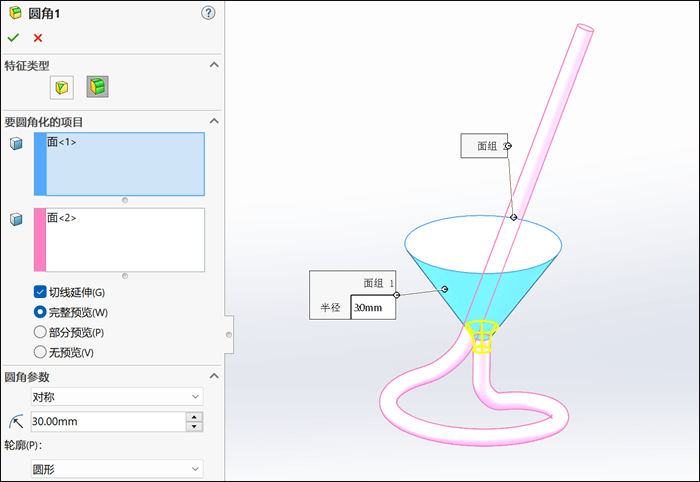Viewport: 700px width, 482px height.
Task: Click the 30.00mm radius input field
Action: [108, 421]
